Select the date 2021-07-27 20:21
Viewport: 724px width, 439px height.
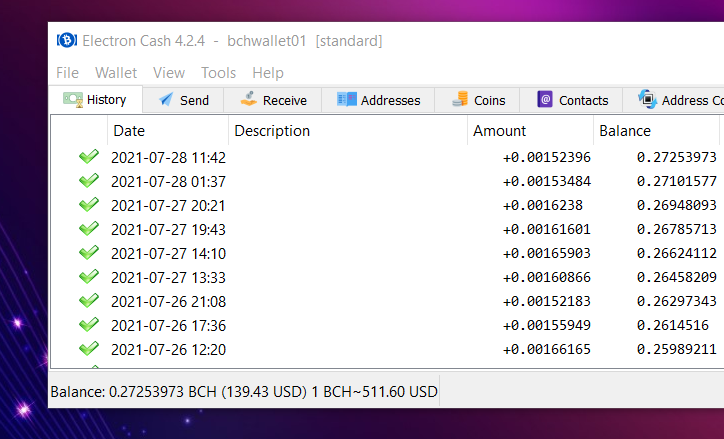(x=168, y=206)
